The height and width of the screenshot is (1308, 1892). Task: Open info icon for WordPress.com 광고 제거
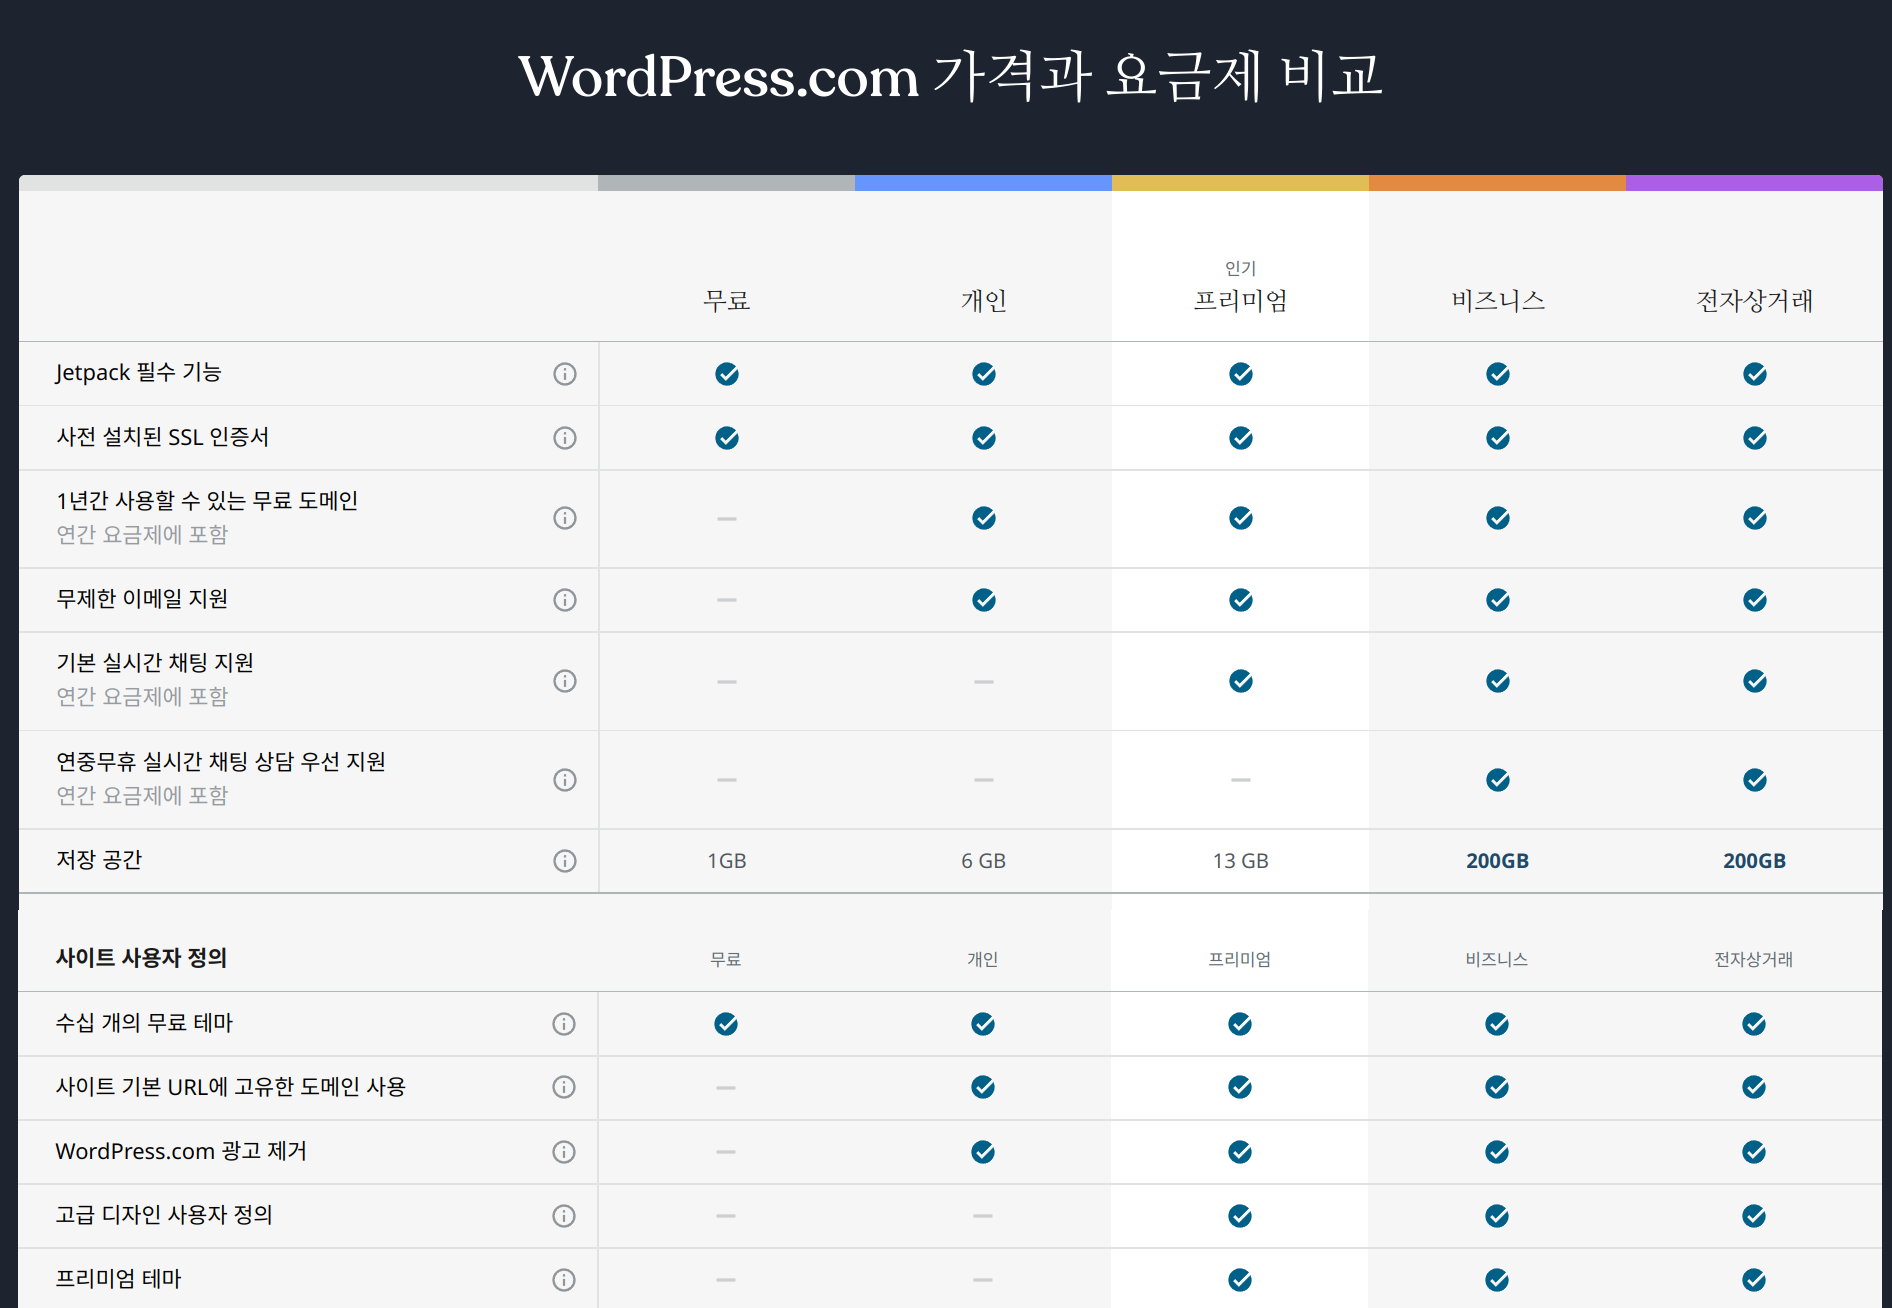pyautogui.click(x=564, y=1152)
